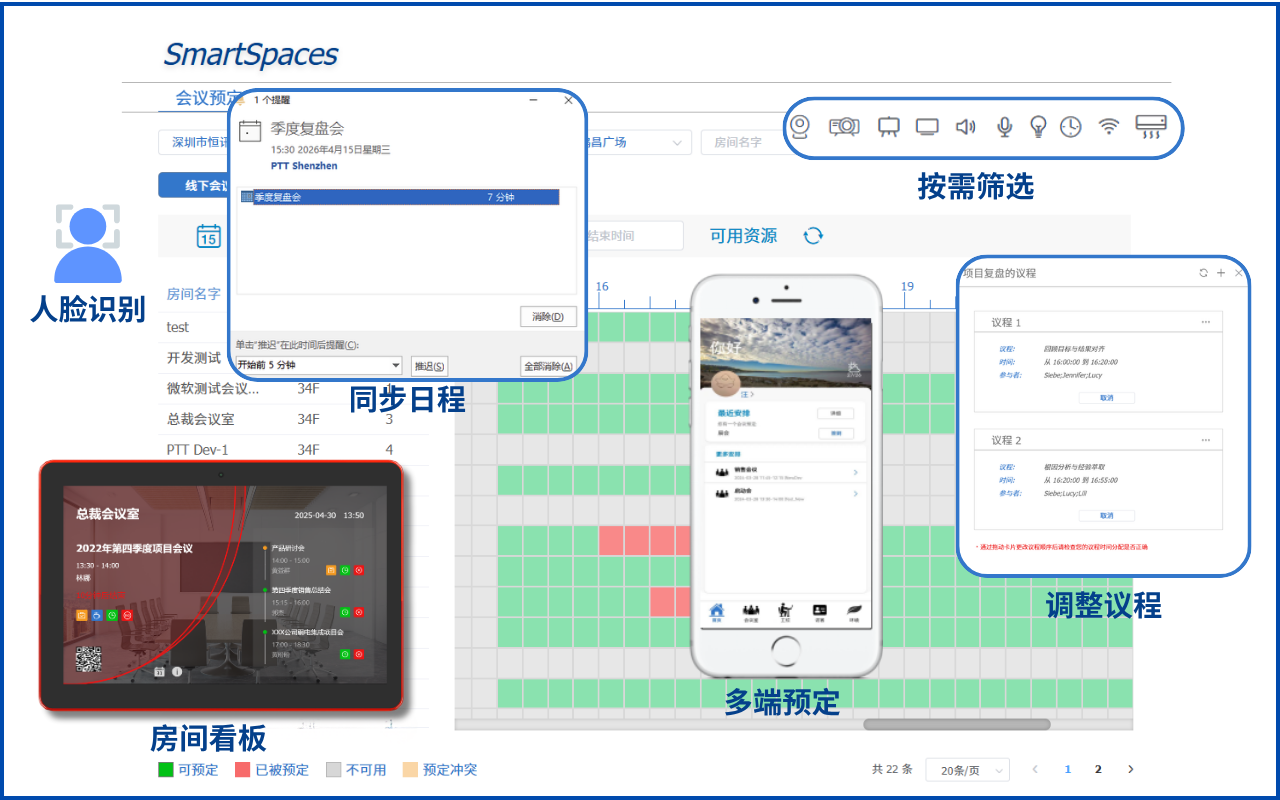Tap red cancel icon on 产品研讨会 row

(359, 570)
